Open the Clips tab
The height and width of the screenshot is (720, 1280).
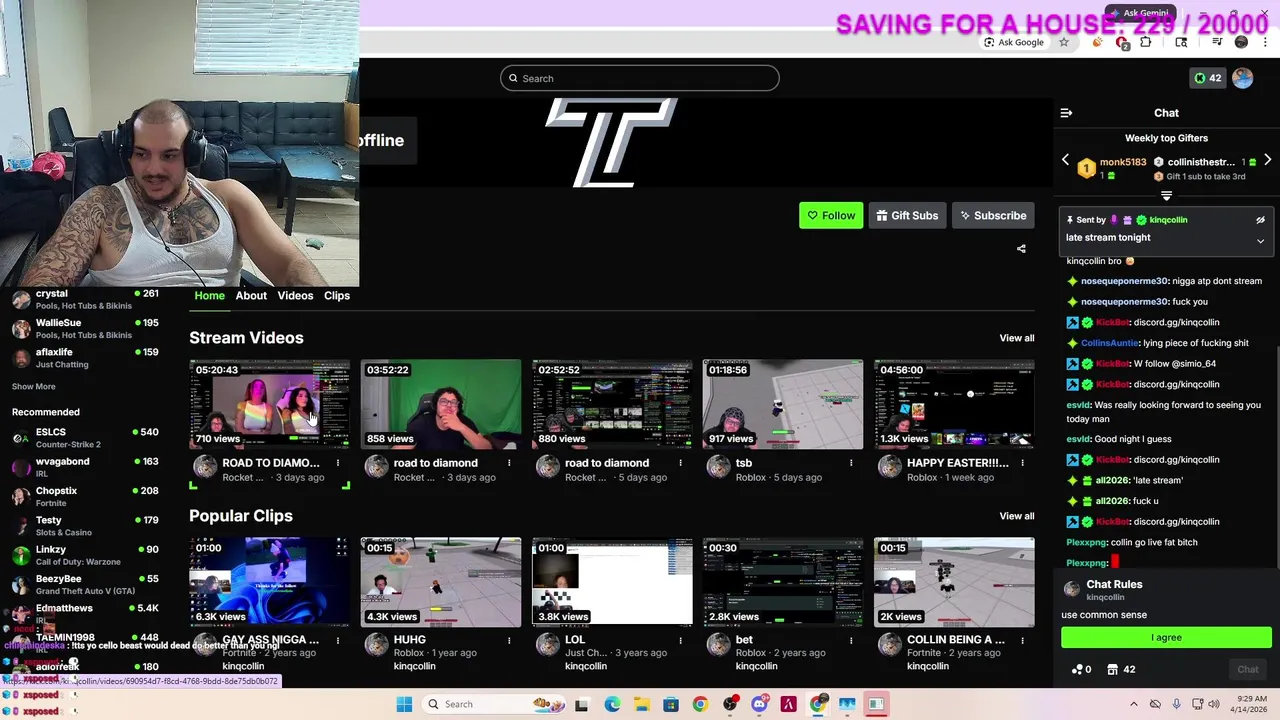337,295
